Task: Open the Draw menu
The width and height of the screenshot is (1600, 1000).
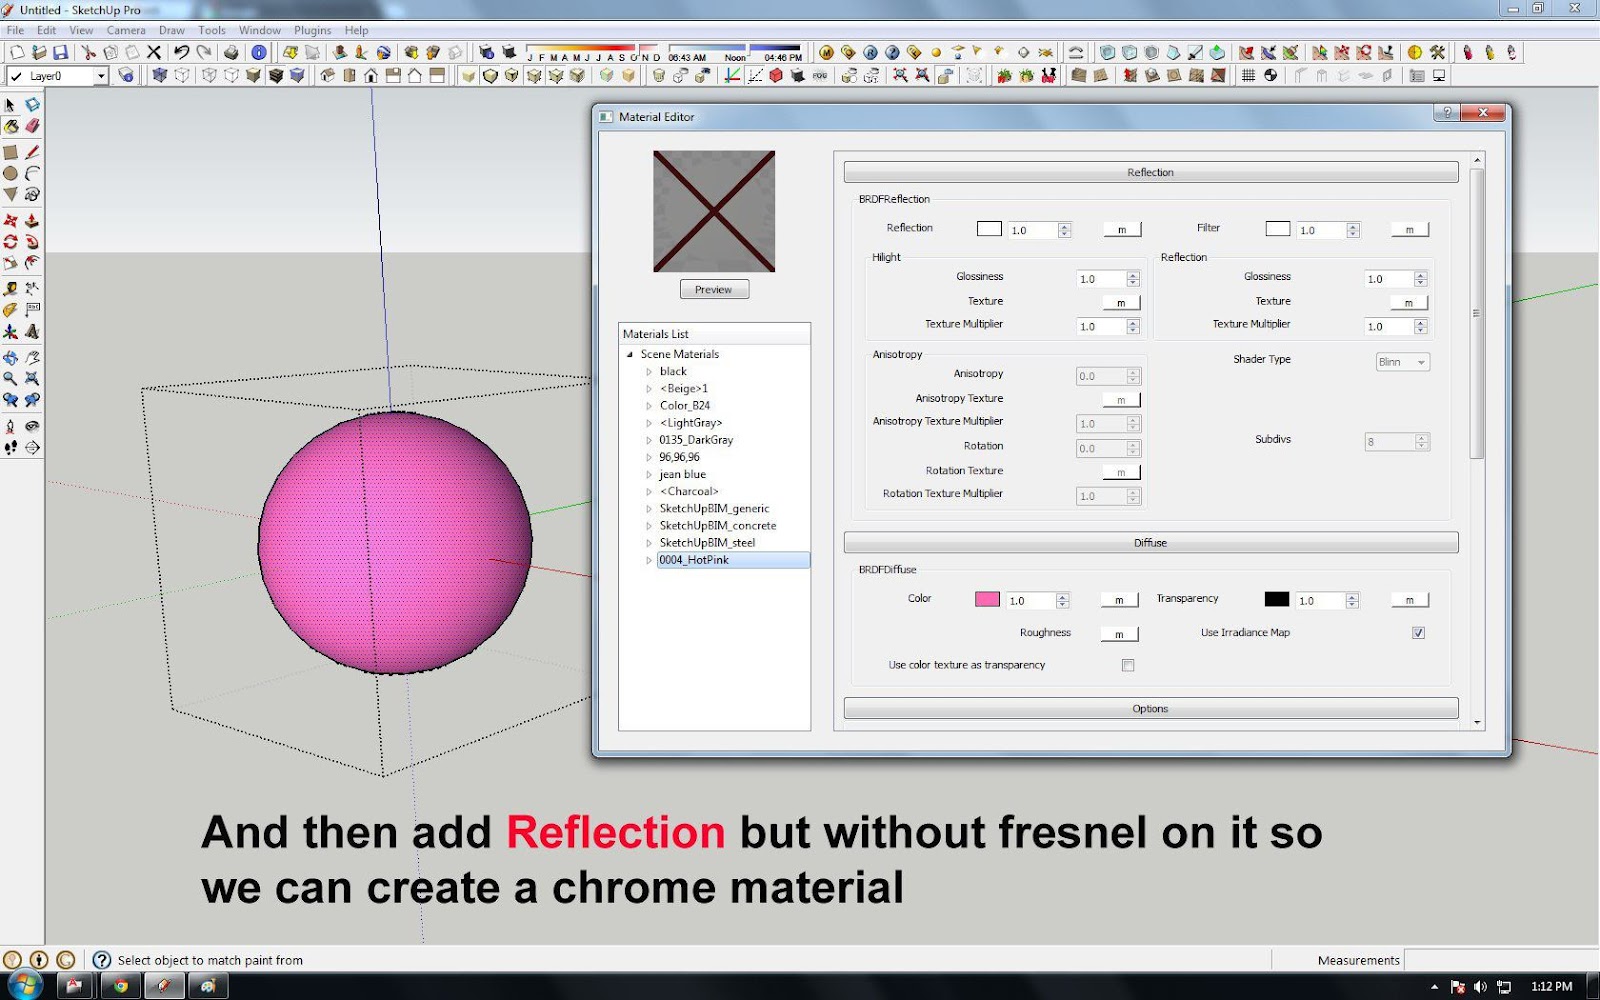Action: click(x=172, y=30)
